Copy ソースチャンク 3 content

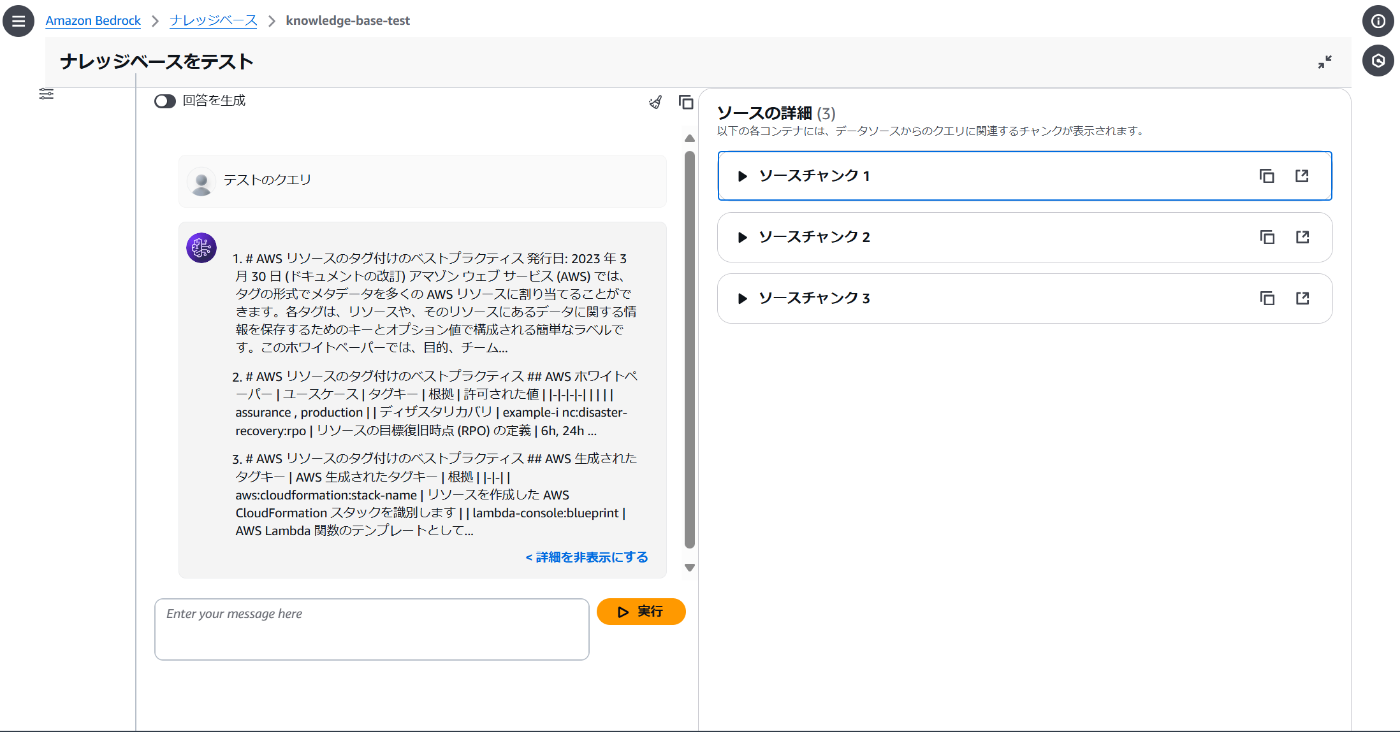pyautogui.click(x=1267, y=298)
